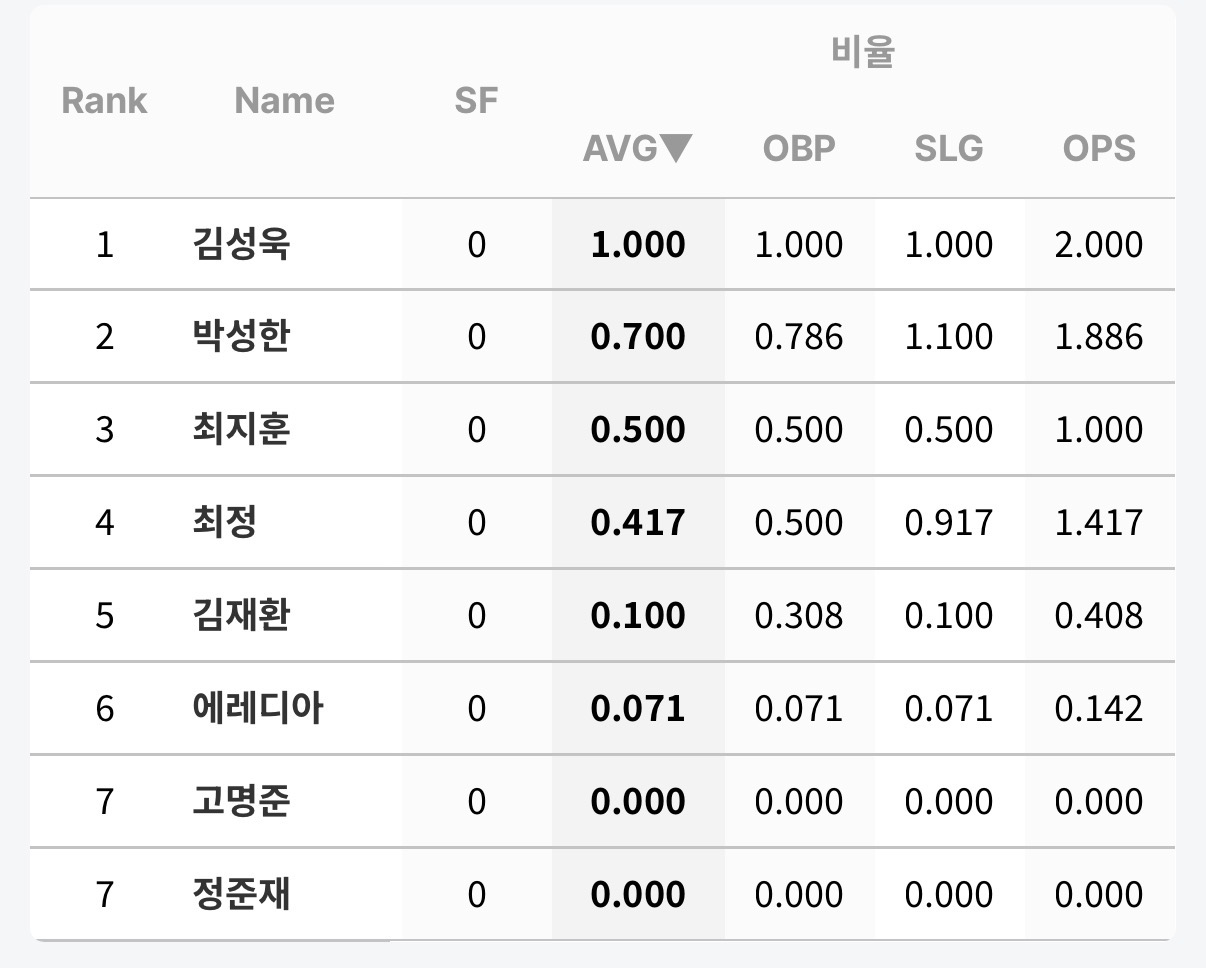This screenshot has width=1206, height=968.
Task: Click the AVG descending sort arrow
Action: (677, 149)
